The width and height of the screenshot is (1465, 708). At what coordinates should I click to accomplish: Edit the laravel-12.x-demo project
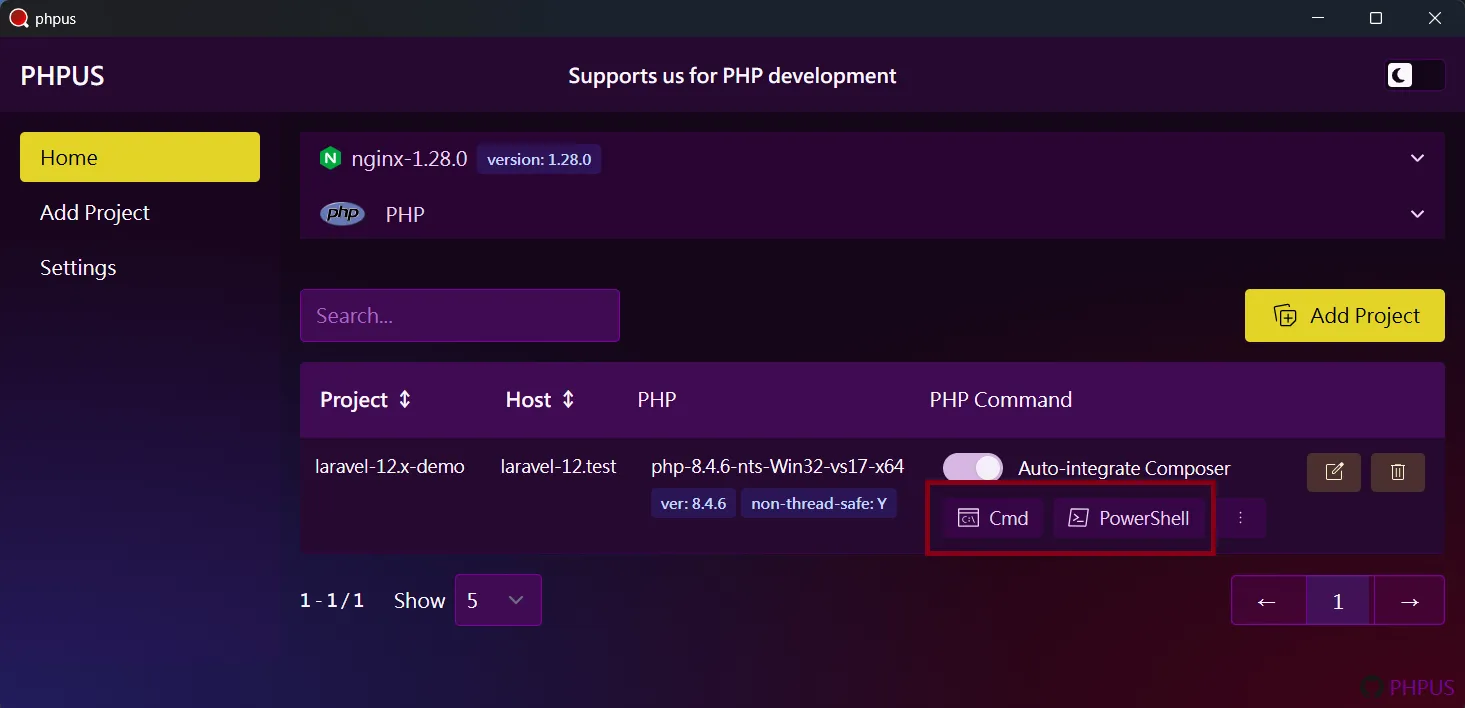[1334, 472]
